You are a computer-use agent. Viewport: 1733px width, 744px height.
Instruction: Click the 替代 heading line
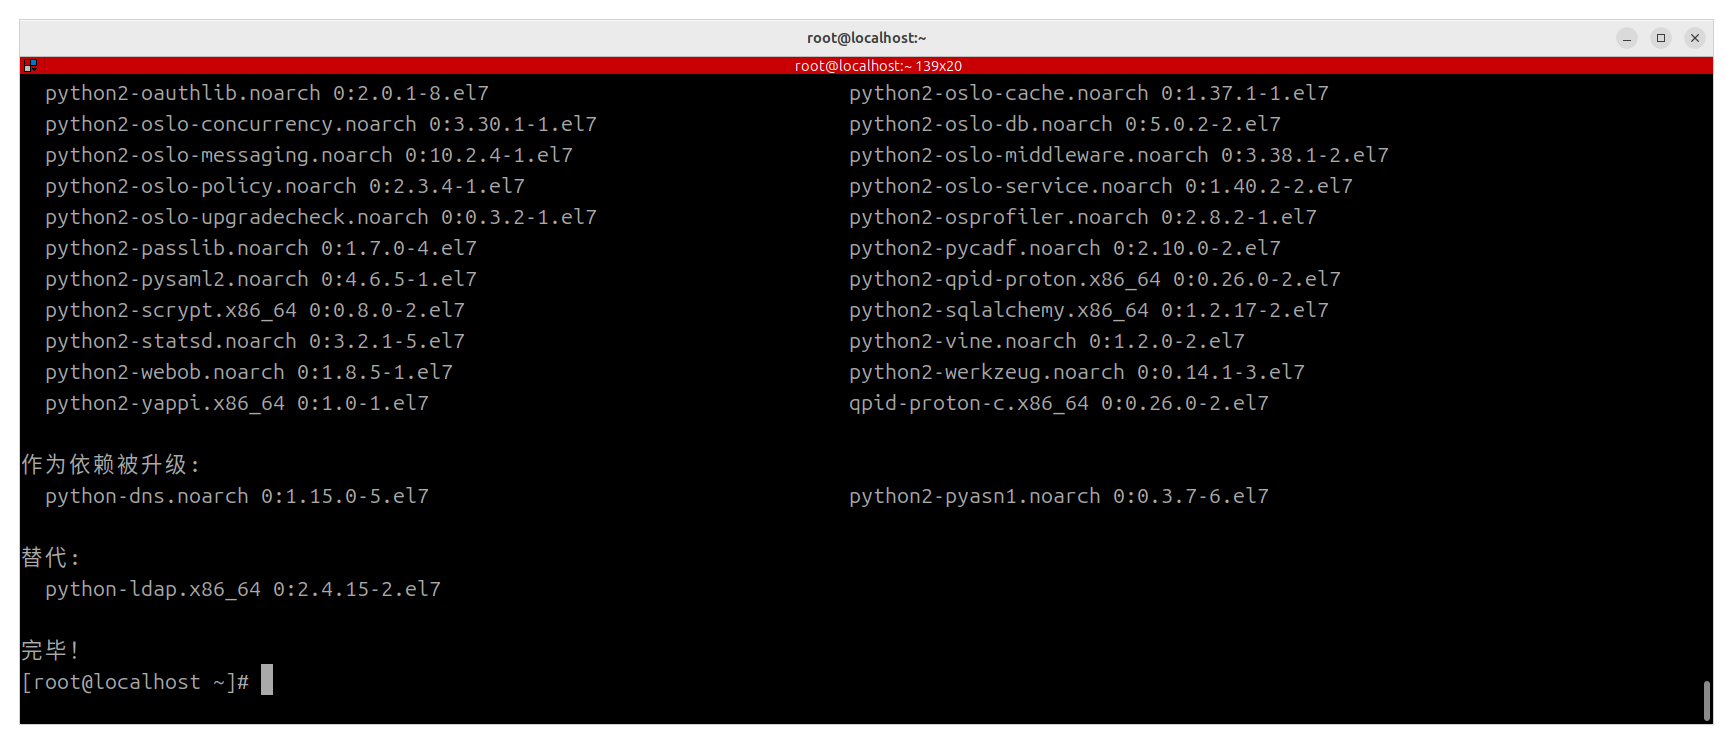tap(50, 557)
